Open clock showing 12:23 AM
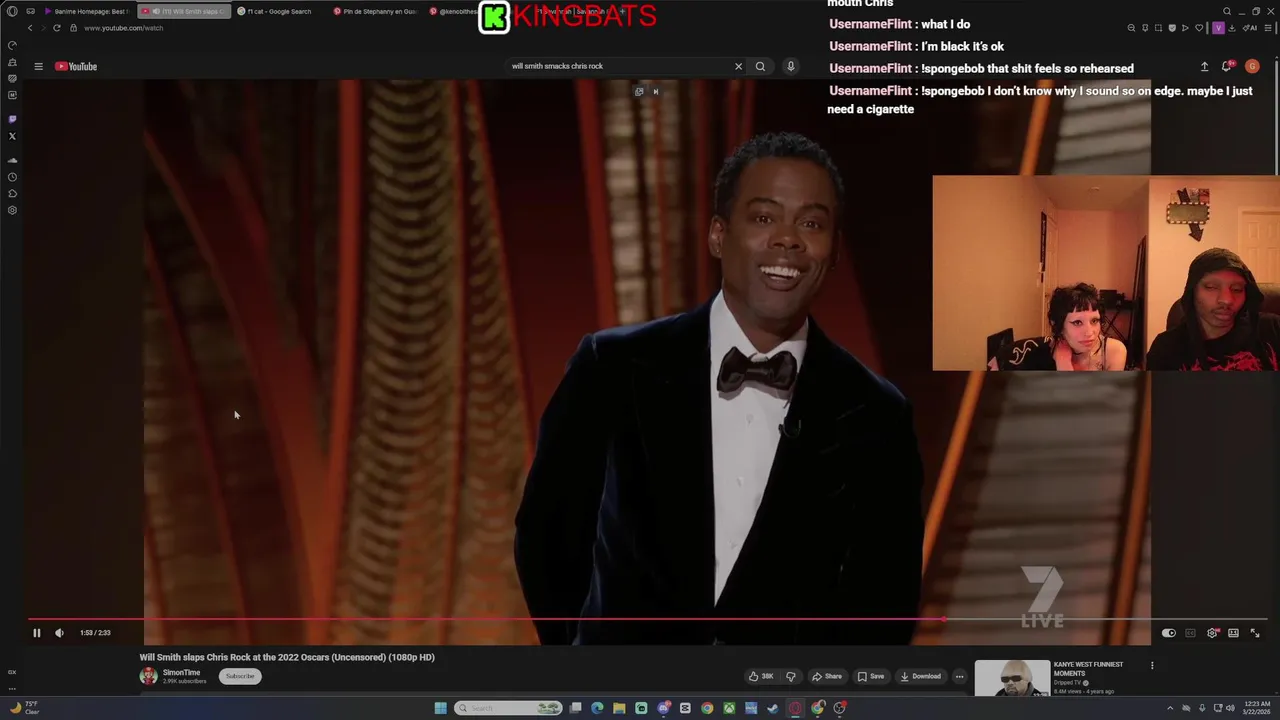 click(1256, 708)
